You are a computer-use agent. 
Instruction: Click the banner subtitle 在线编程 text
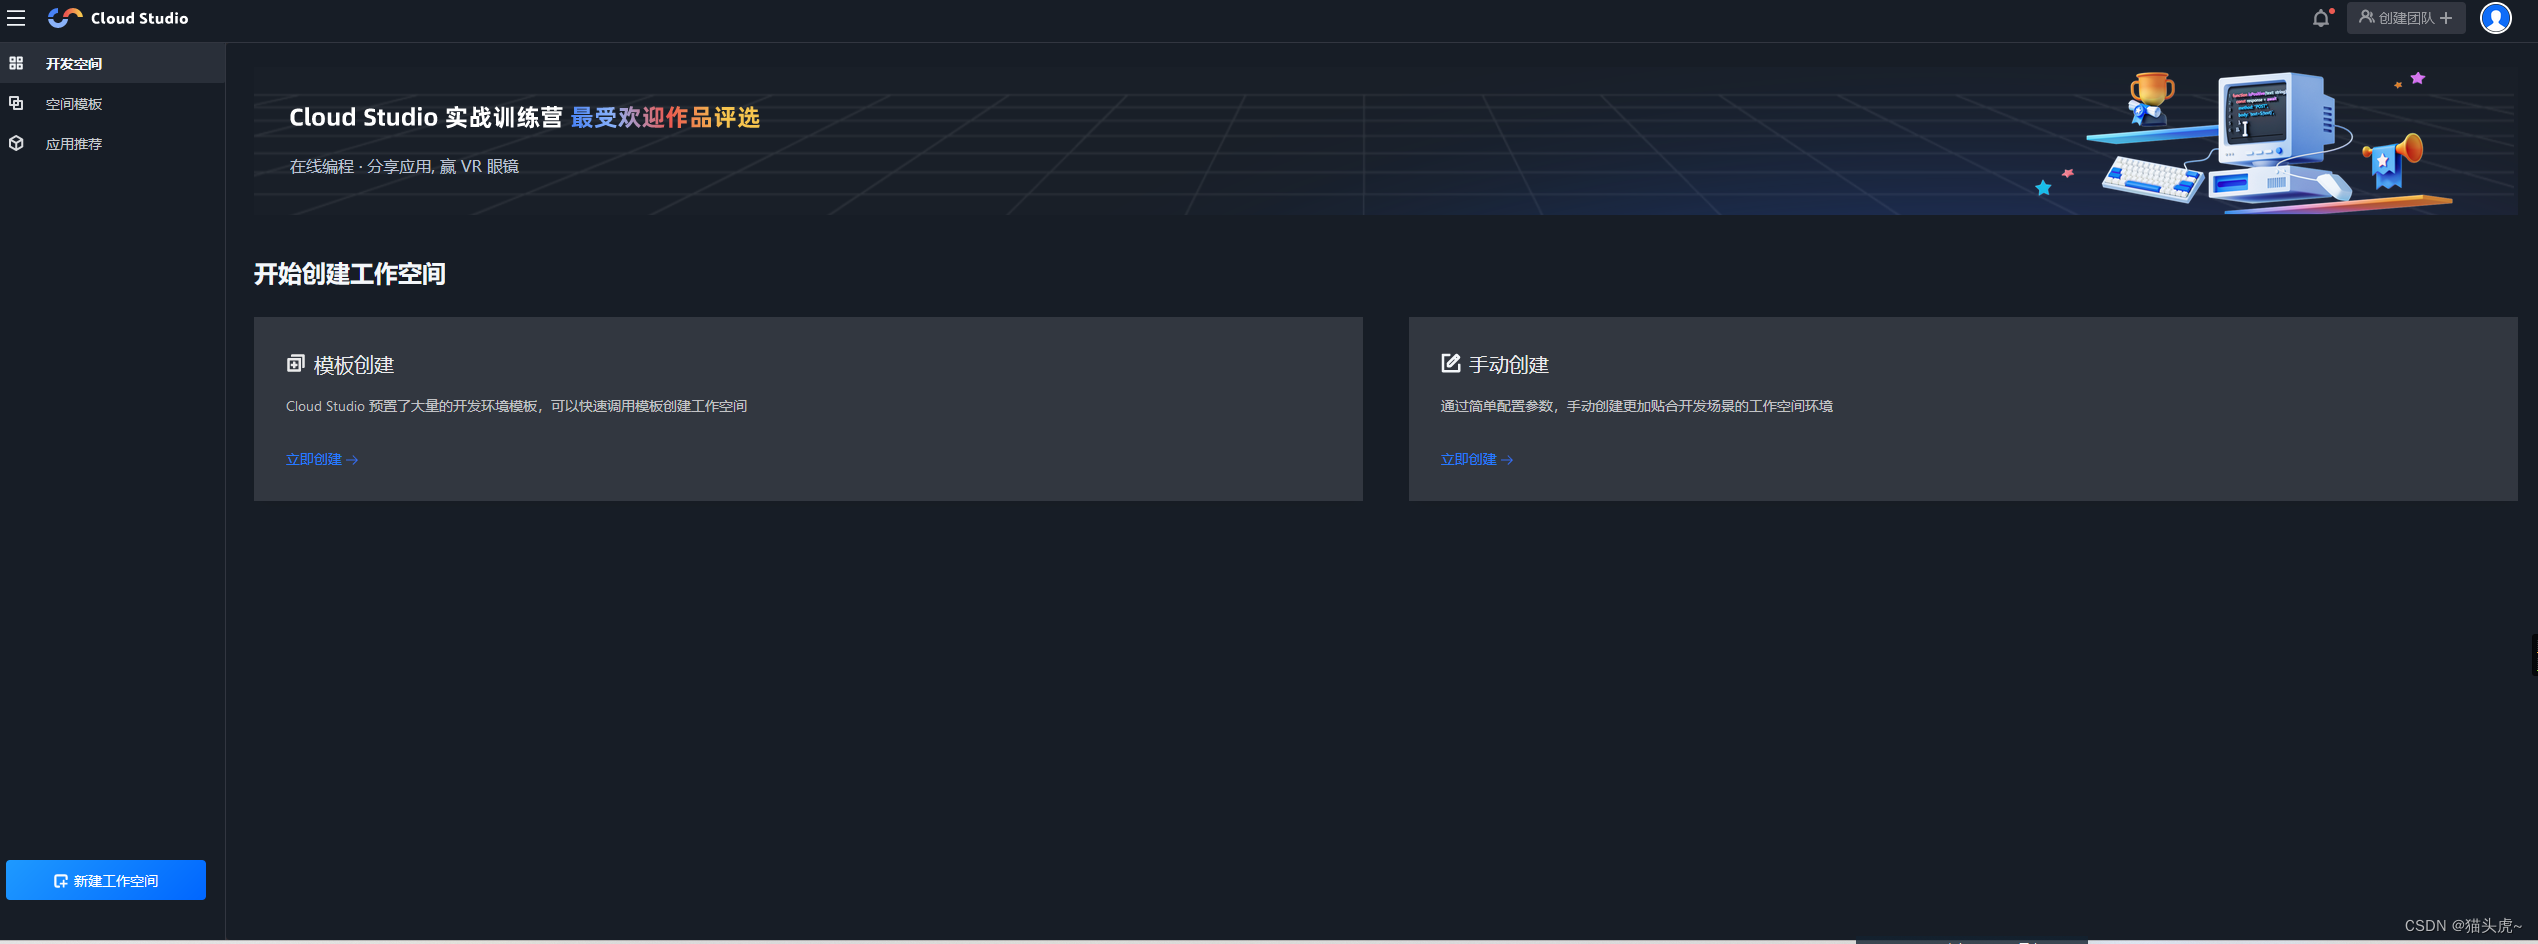tap(404, 166)
